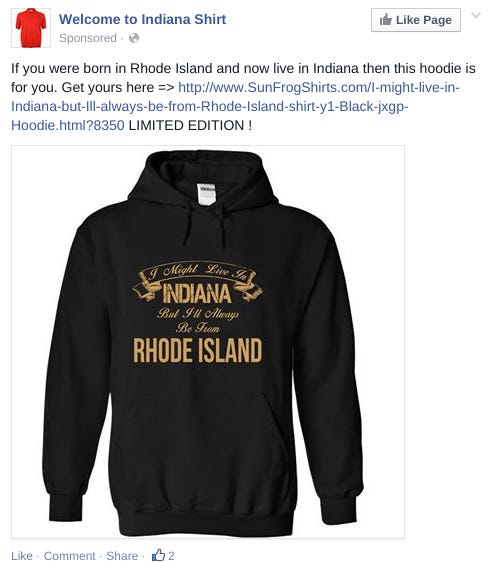Open the SunFrogShirts.com URL link

(319, 87)
